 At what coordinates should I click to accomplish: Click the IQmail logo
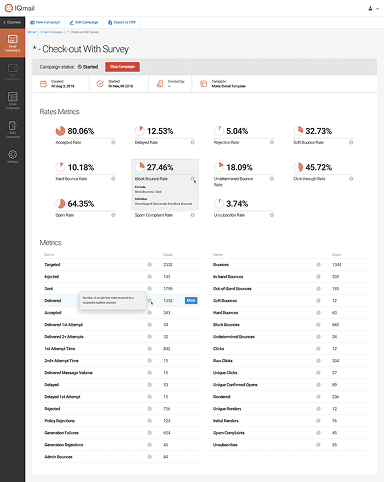(x=19, y=8)
